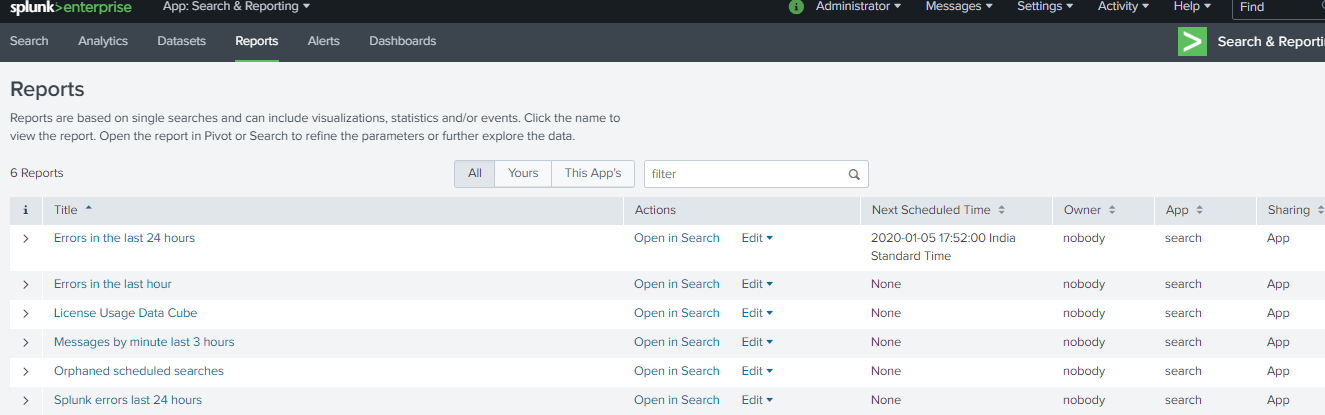Click the reports filter text field

[x=745, y=174]
